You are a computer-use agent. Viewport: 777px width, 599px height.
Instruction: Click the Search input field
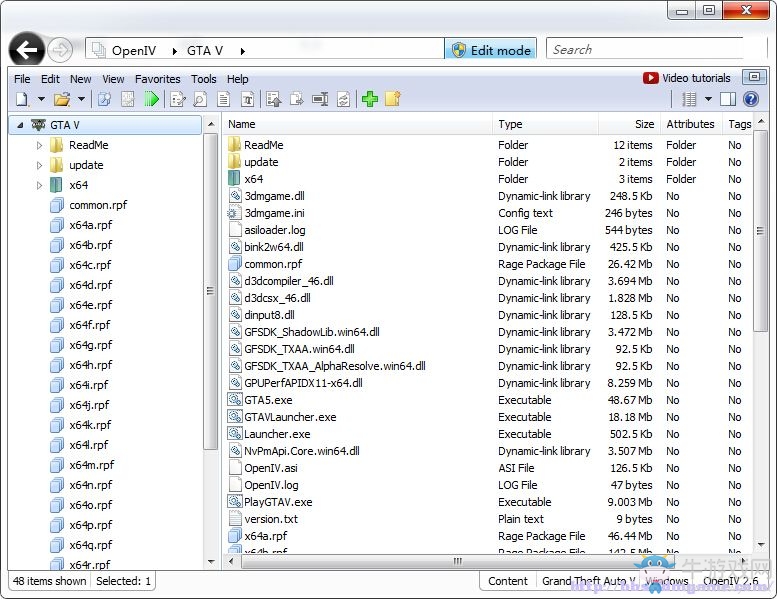pyautogui.click(x=647, y=50)
